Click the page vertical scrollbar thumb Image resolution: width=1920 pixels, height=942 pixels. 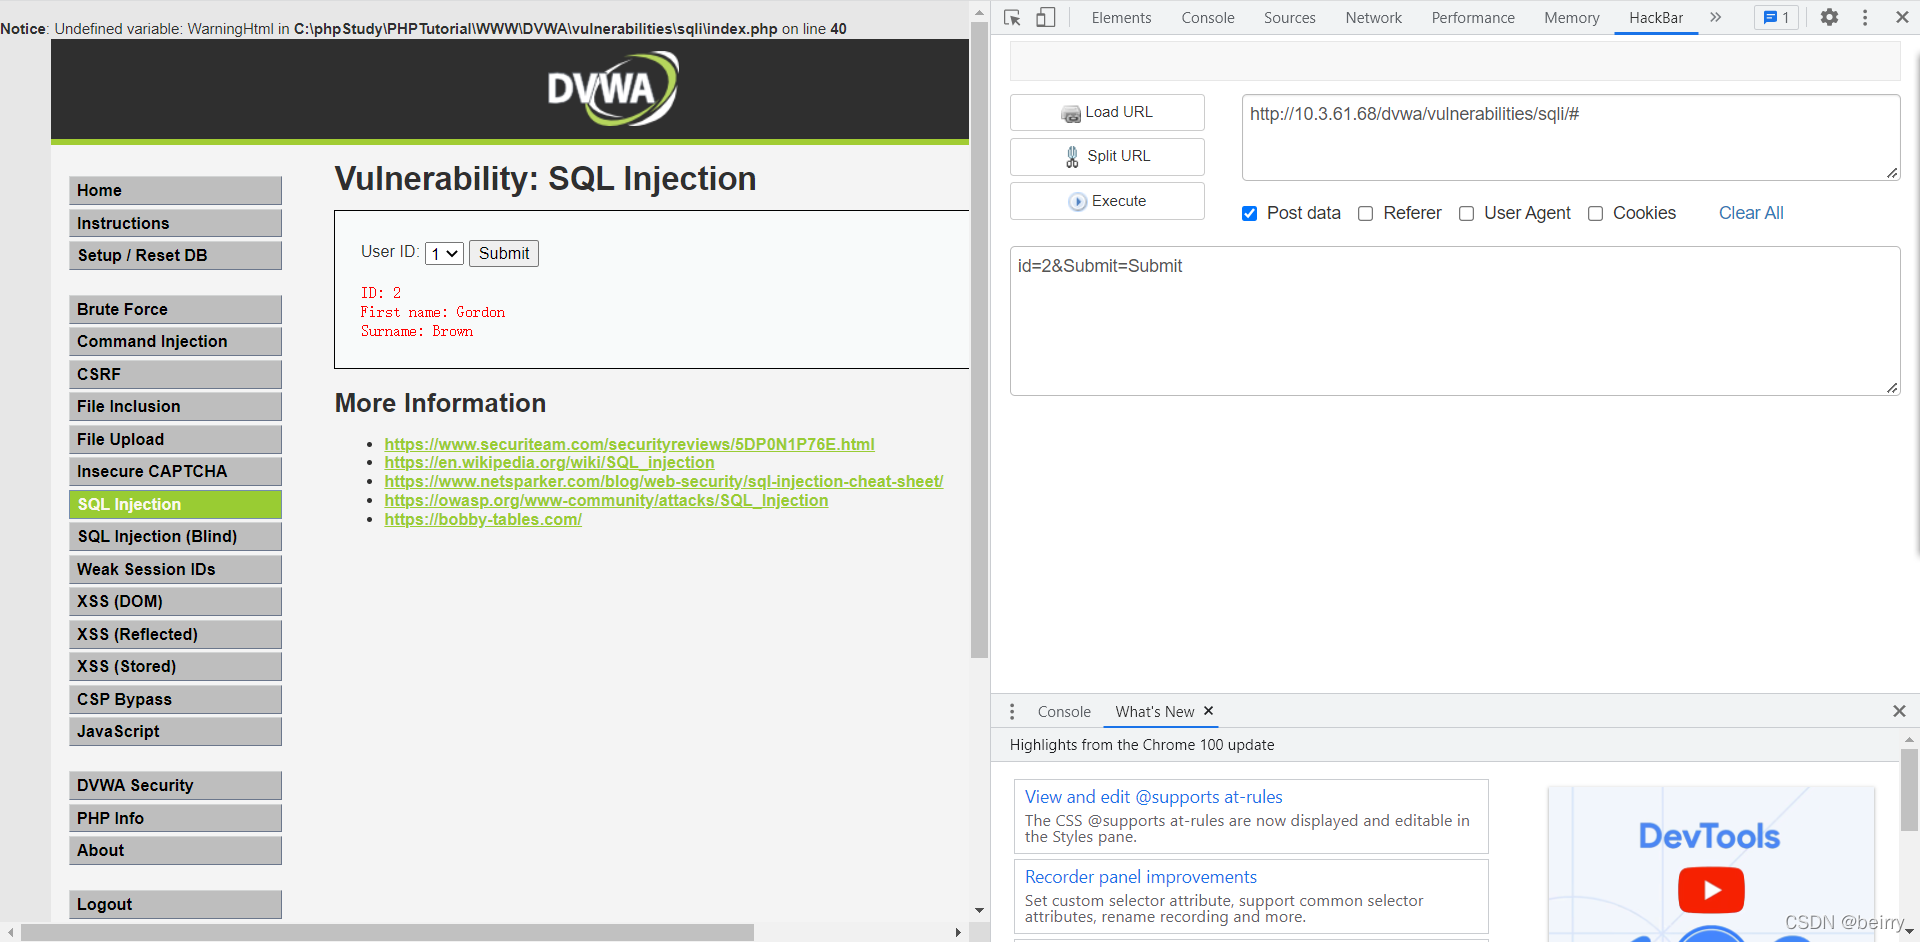coord(979,340)
